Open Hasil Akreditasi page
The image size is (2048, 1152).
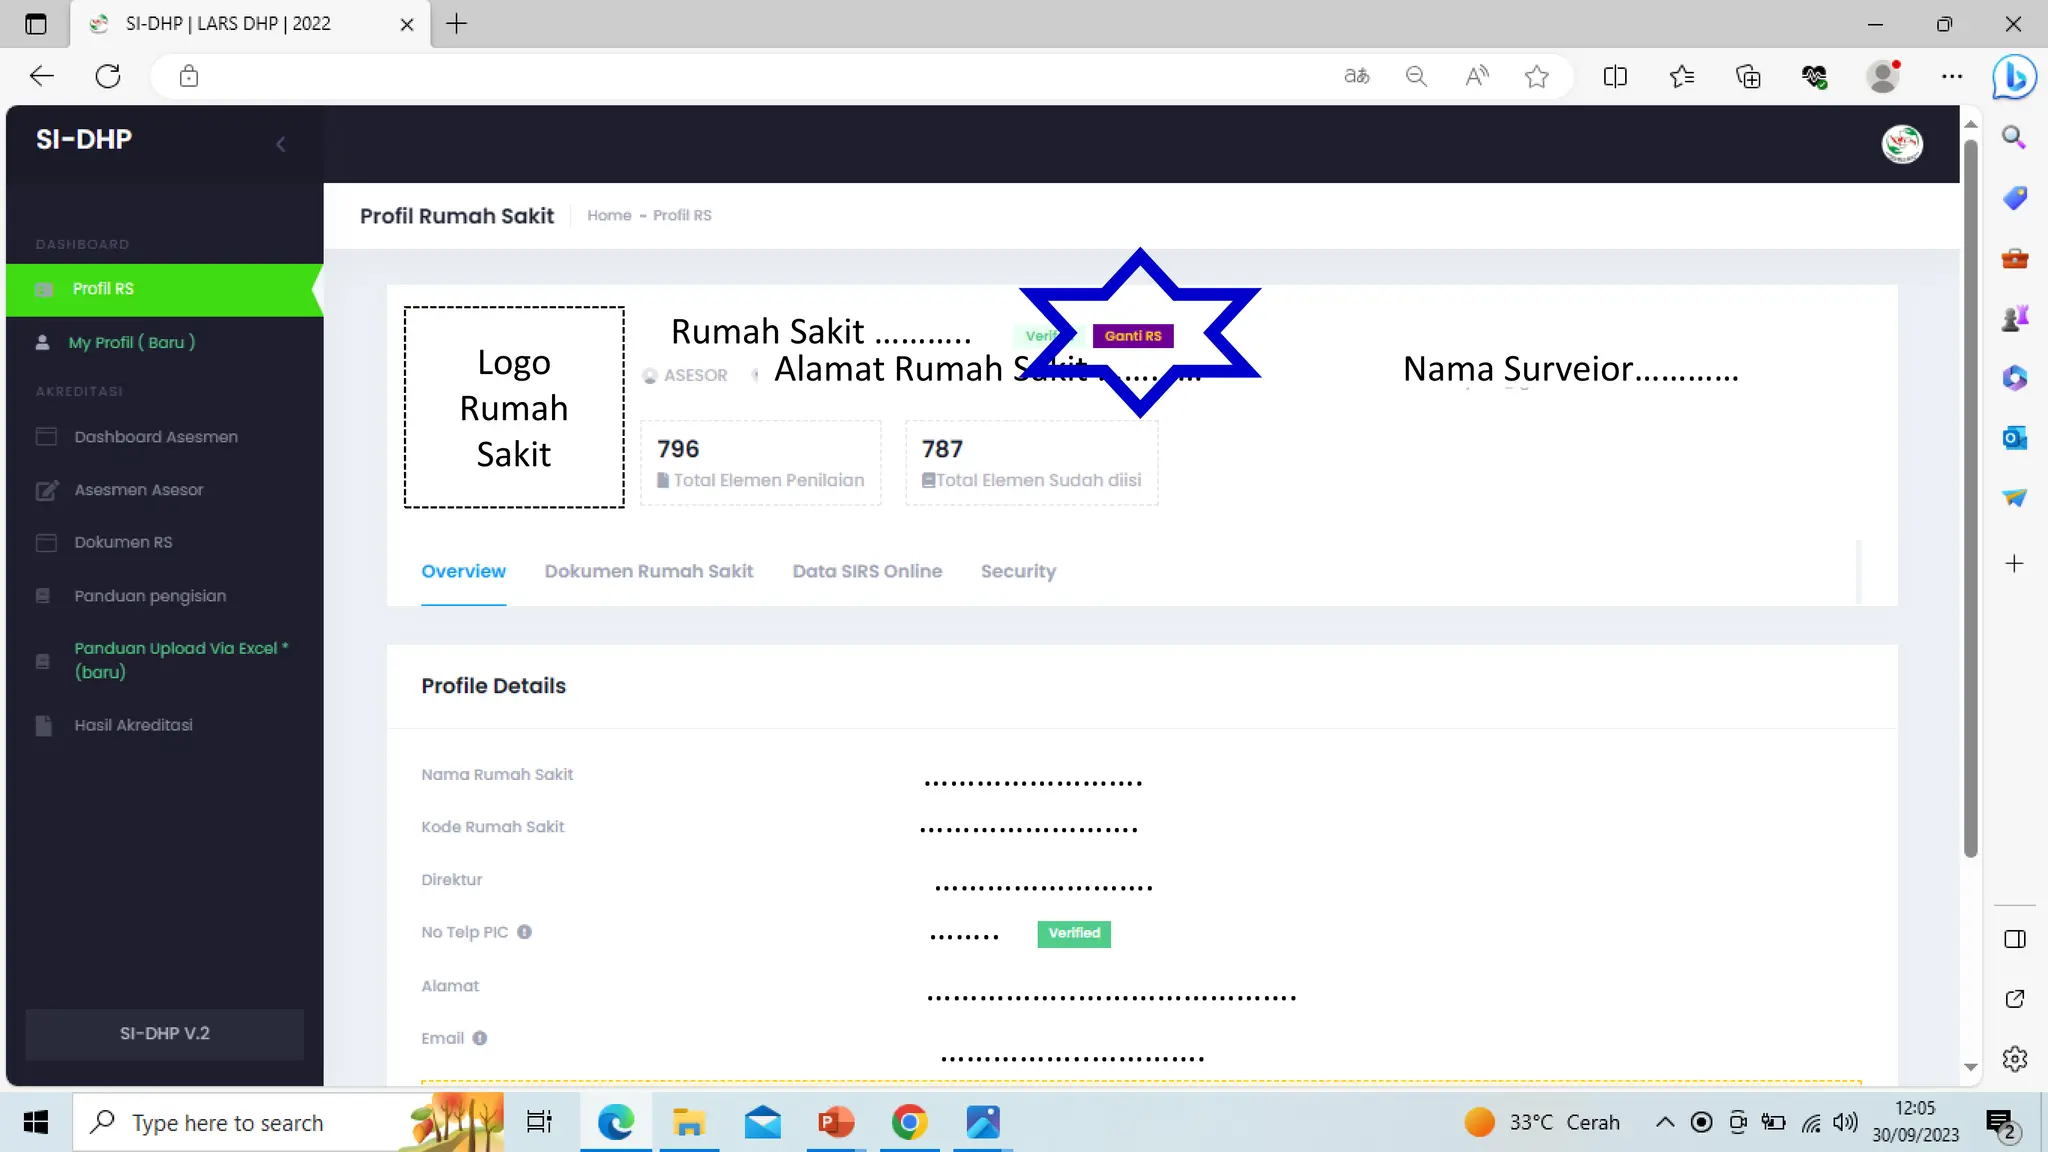[x=133, y=725]
